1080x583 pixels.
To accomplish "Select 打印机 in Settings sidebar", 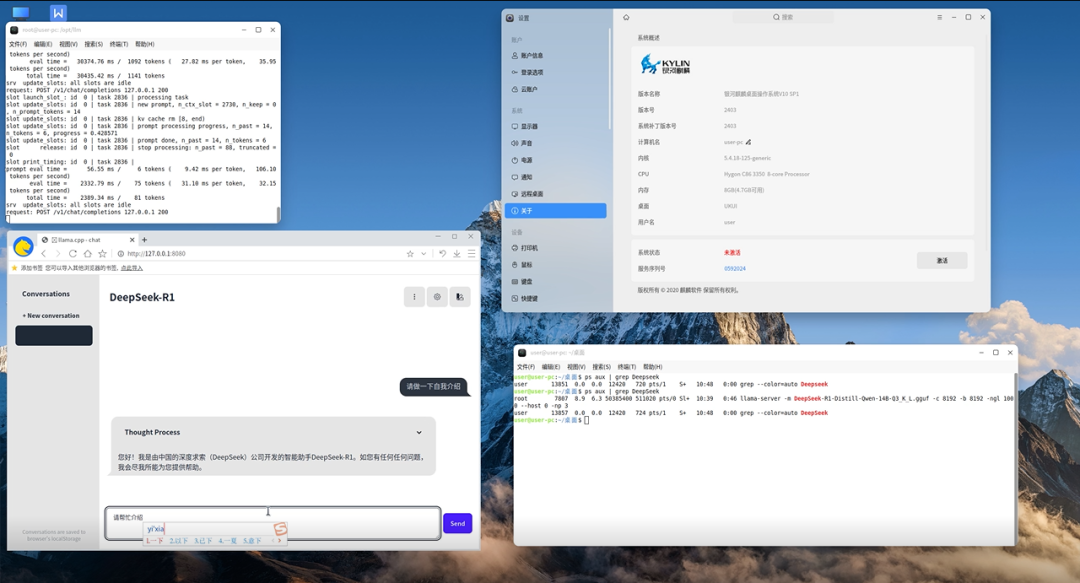I will tap(555, 247).
